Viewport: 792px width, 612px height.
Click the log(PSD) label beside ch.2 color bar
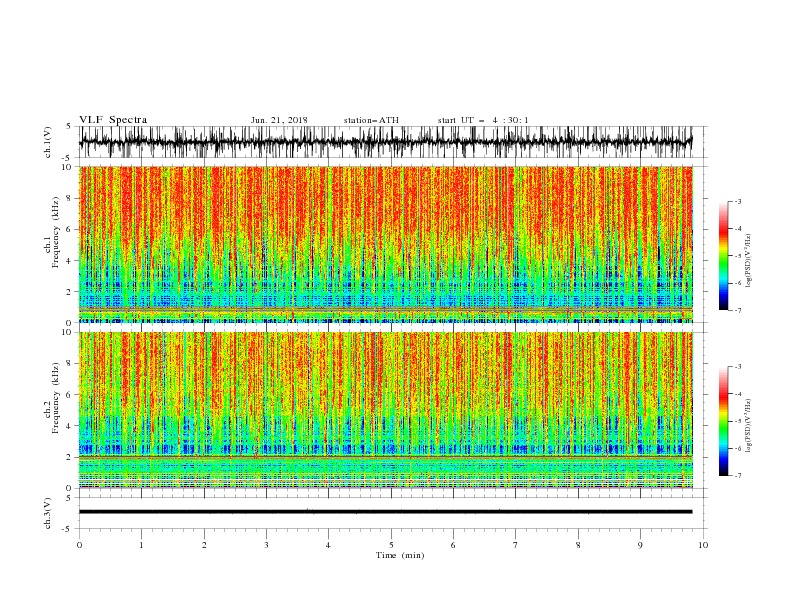(748, 425)
